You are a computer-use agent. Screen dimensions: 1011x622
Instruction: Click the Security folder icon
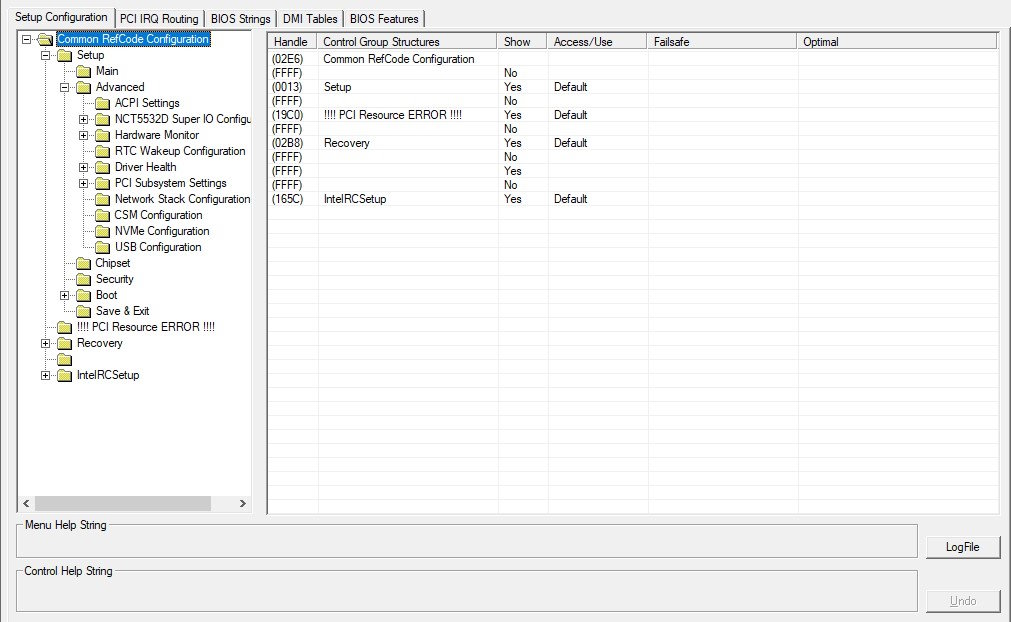click(x=84, y=279)
